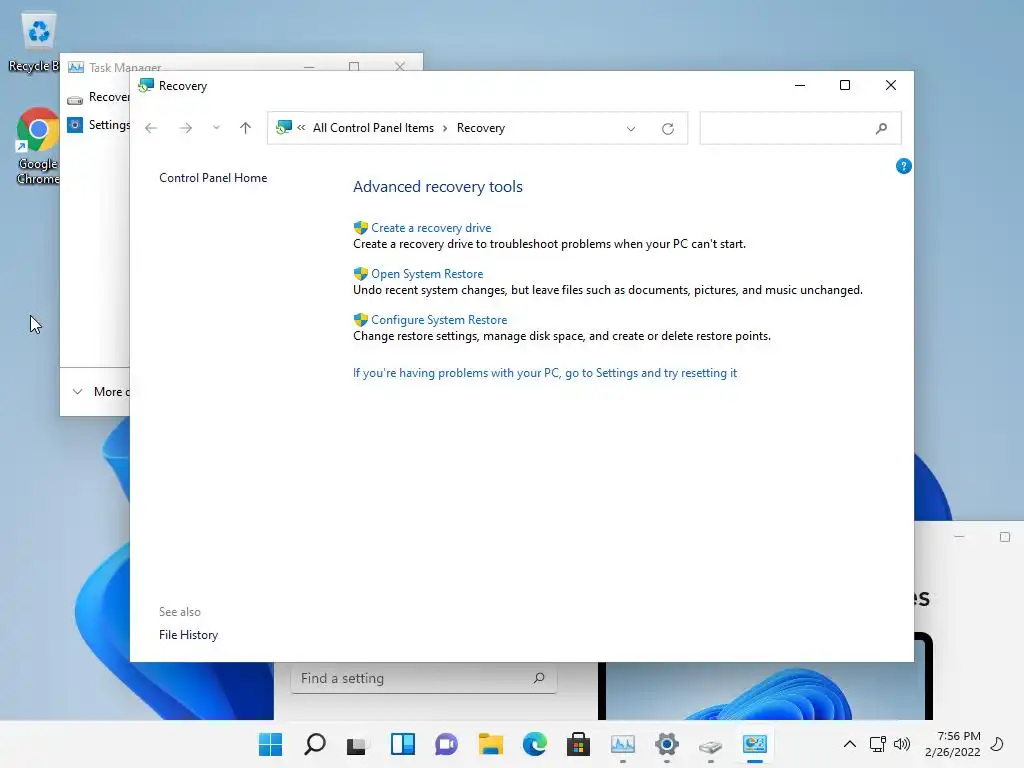The height and width of the screenshot is (768, 1024).
Task: Launch Open System Restore
Action: click(x=427, y=274)
